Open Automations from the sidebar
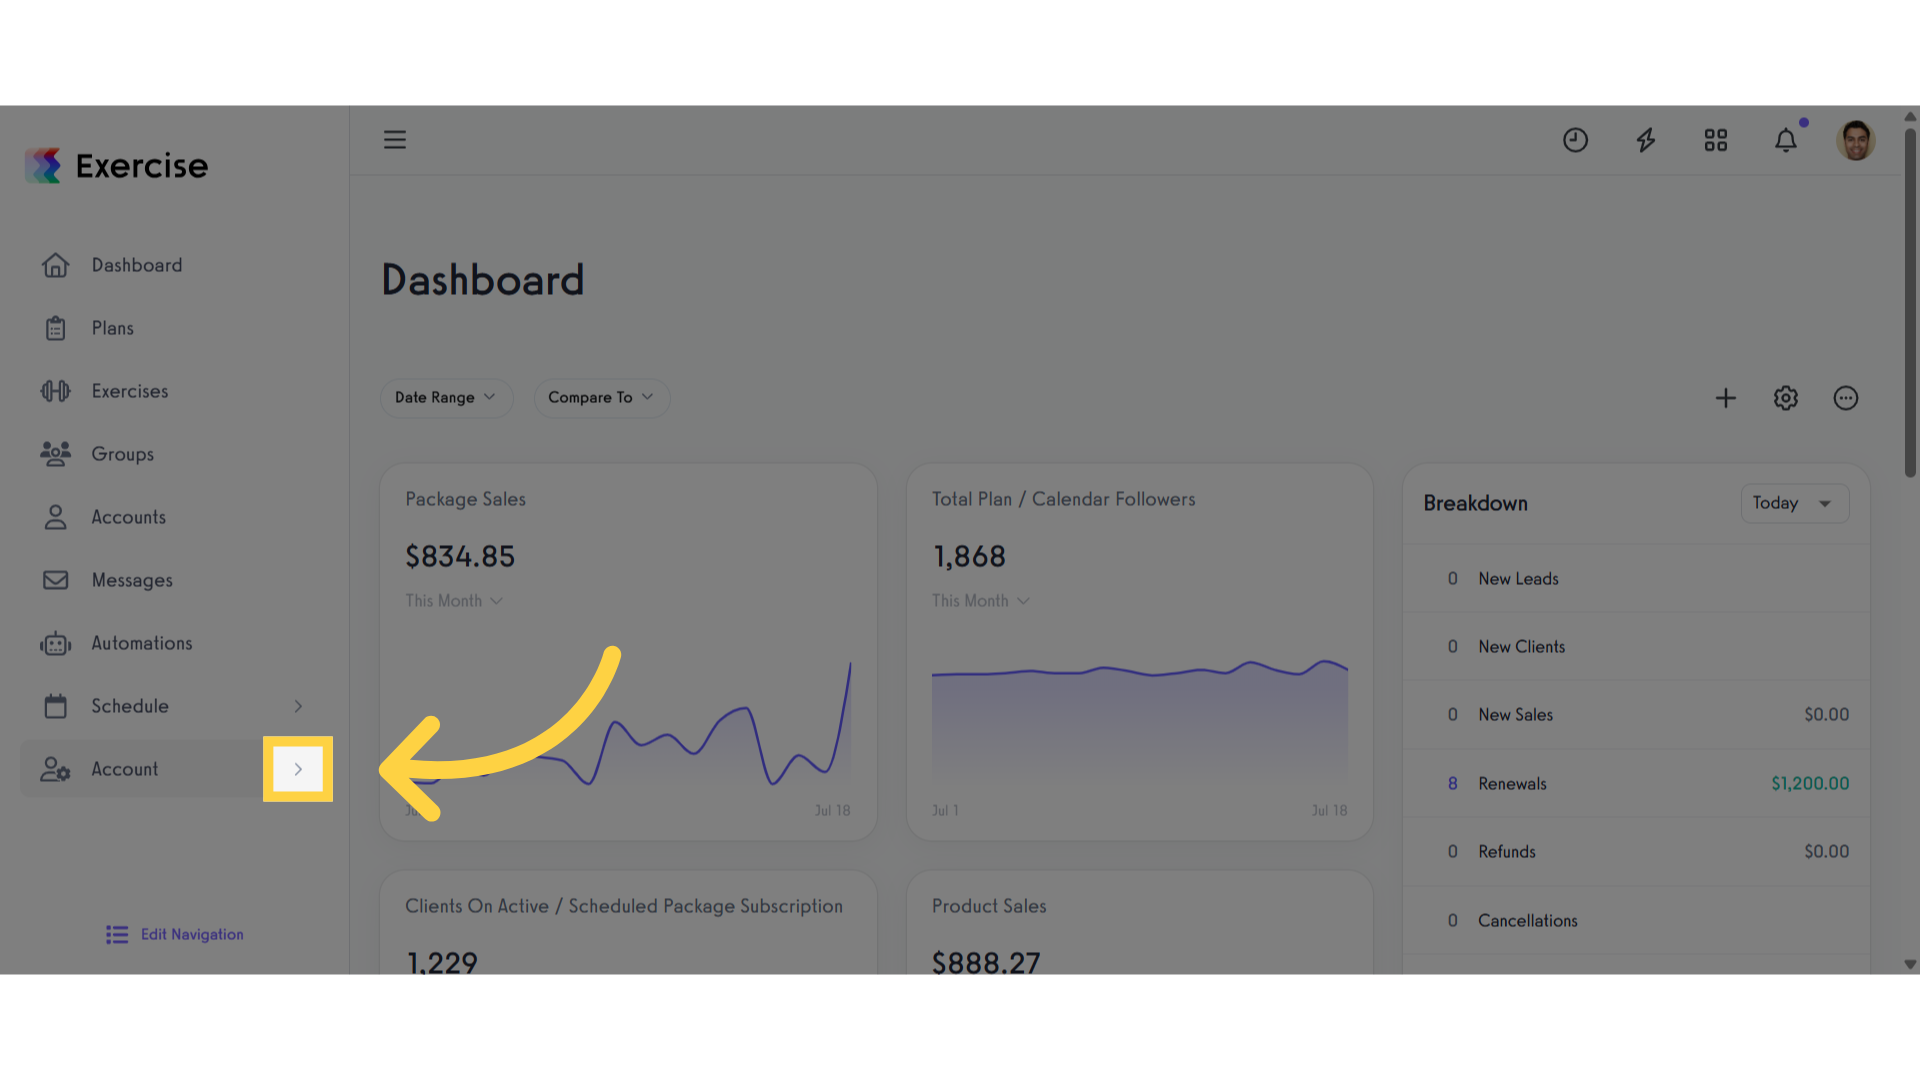 [x=142, y=643]
